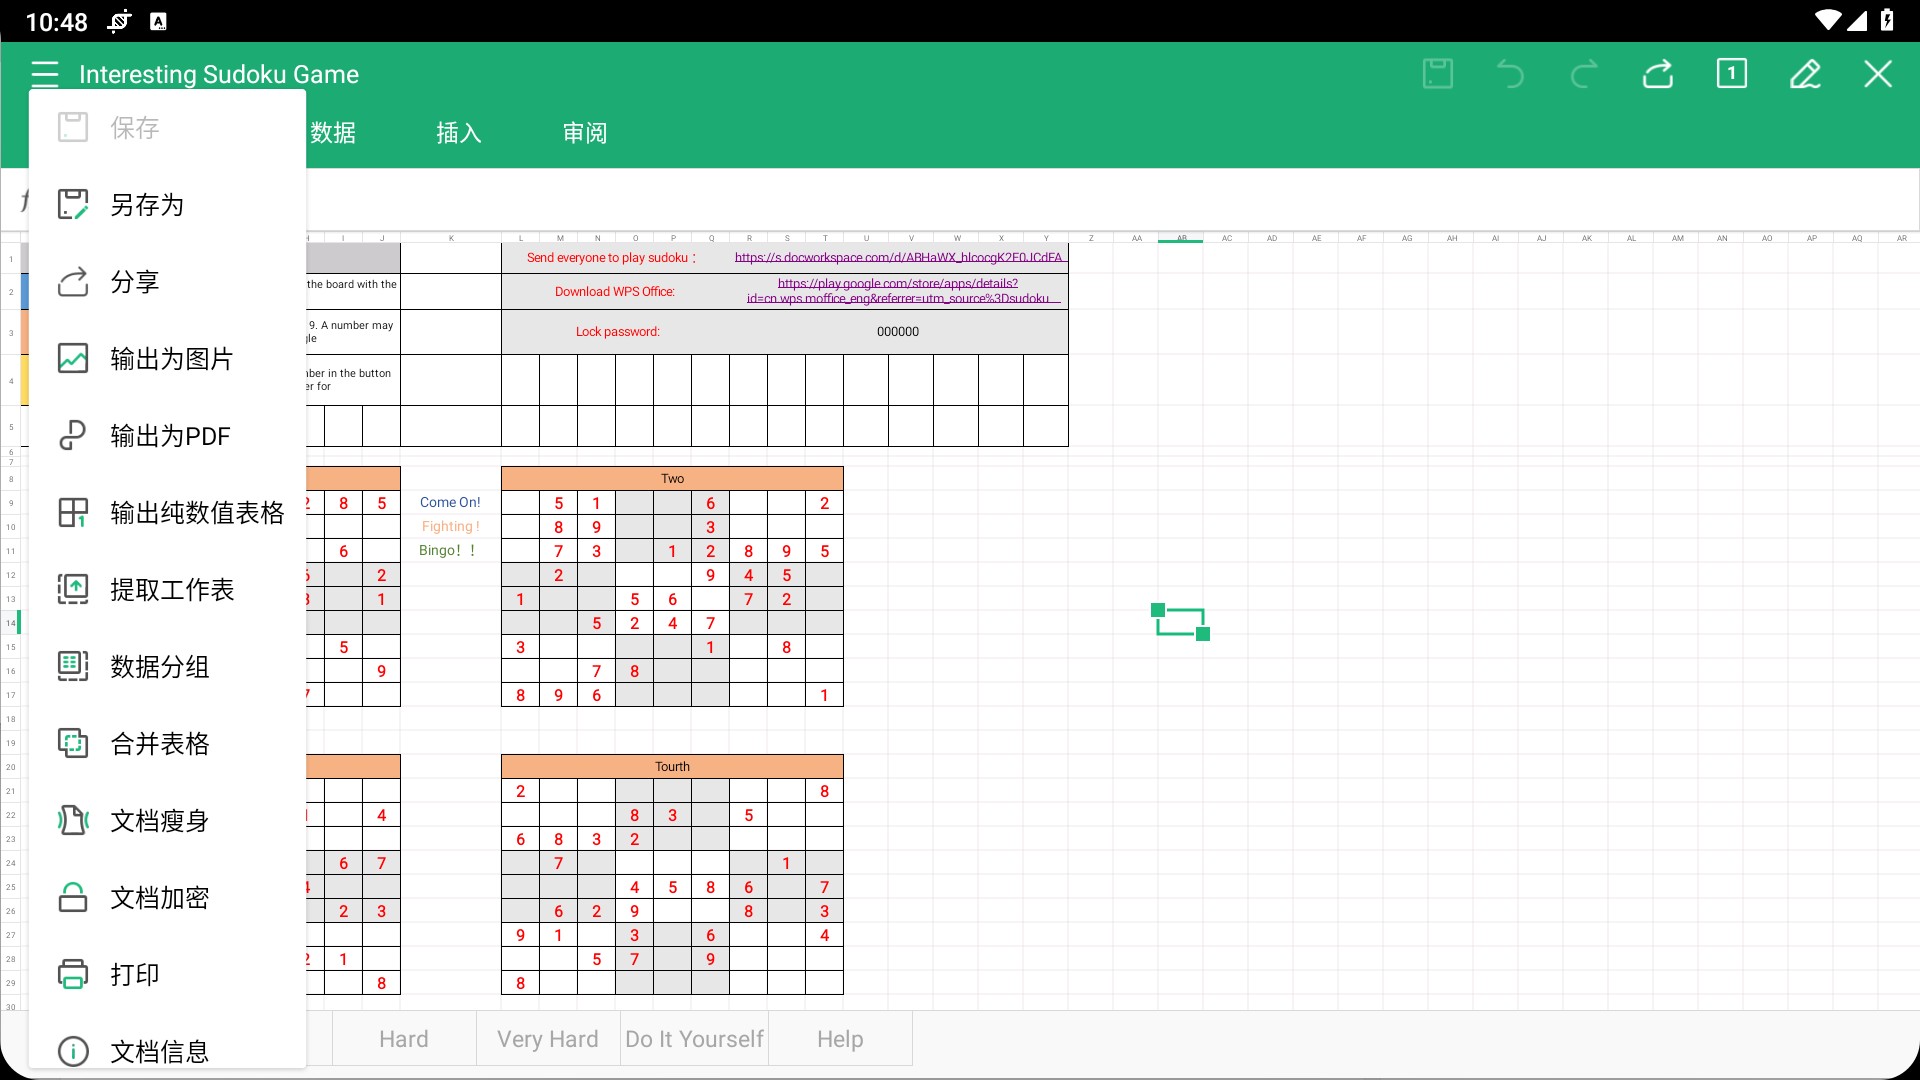Click the 合并表格 merge icon

(73, 744)
